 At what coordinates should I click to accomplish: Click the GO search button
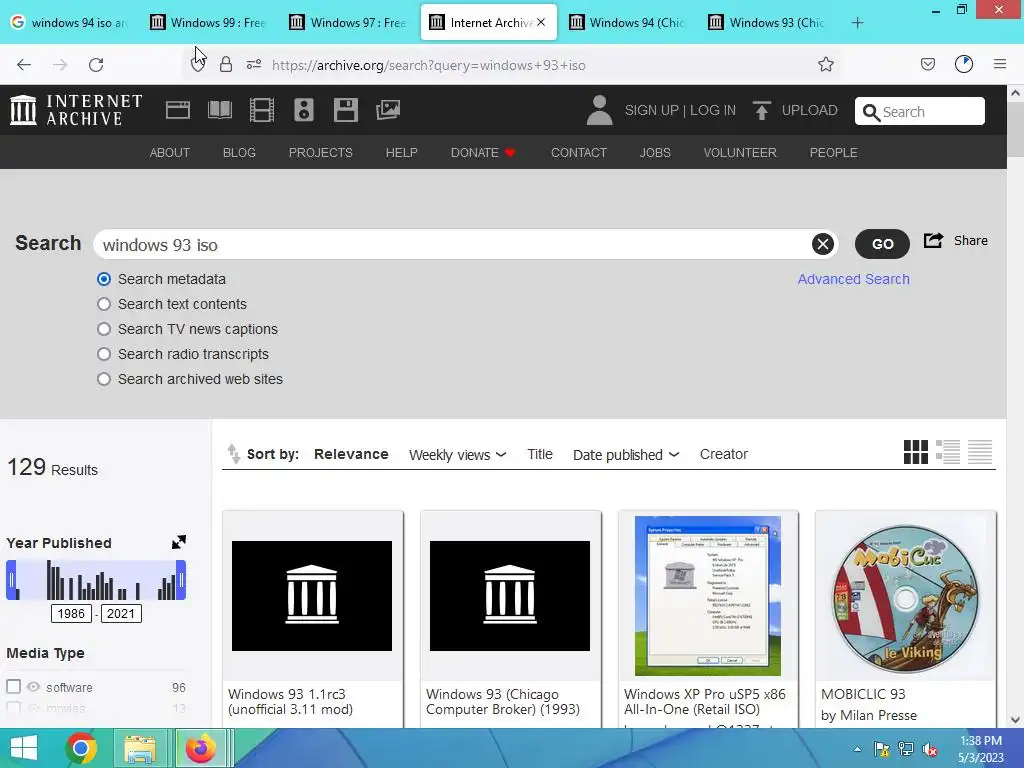pos(882,244)
